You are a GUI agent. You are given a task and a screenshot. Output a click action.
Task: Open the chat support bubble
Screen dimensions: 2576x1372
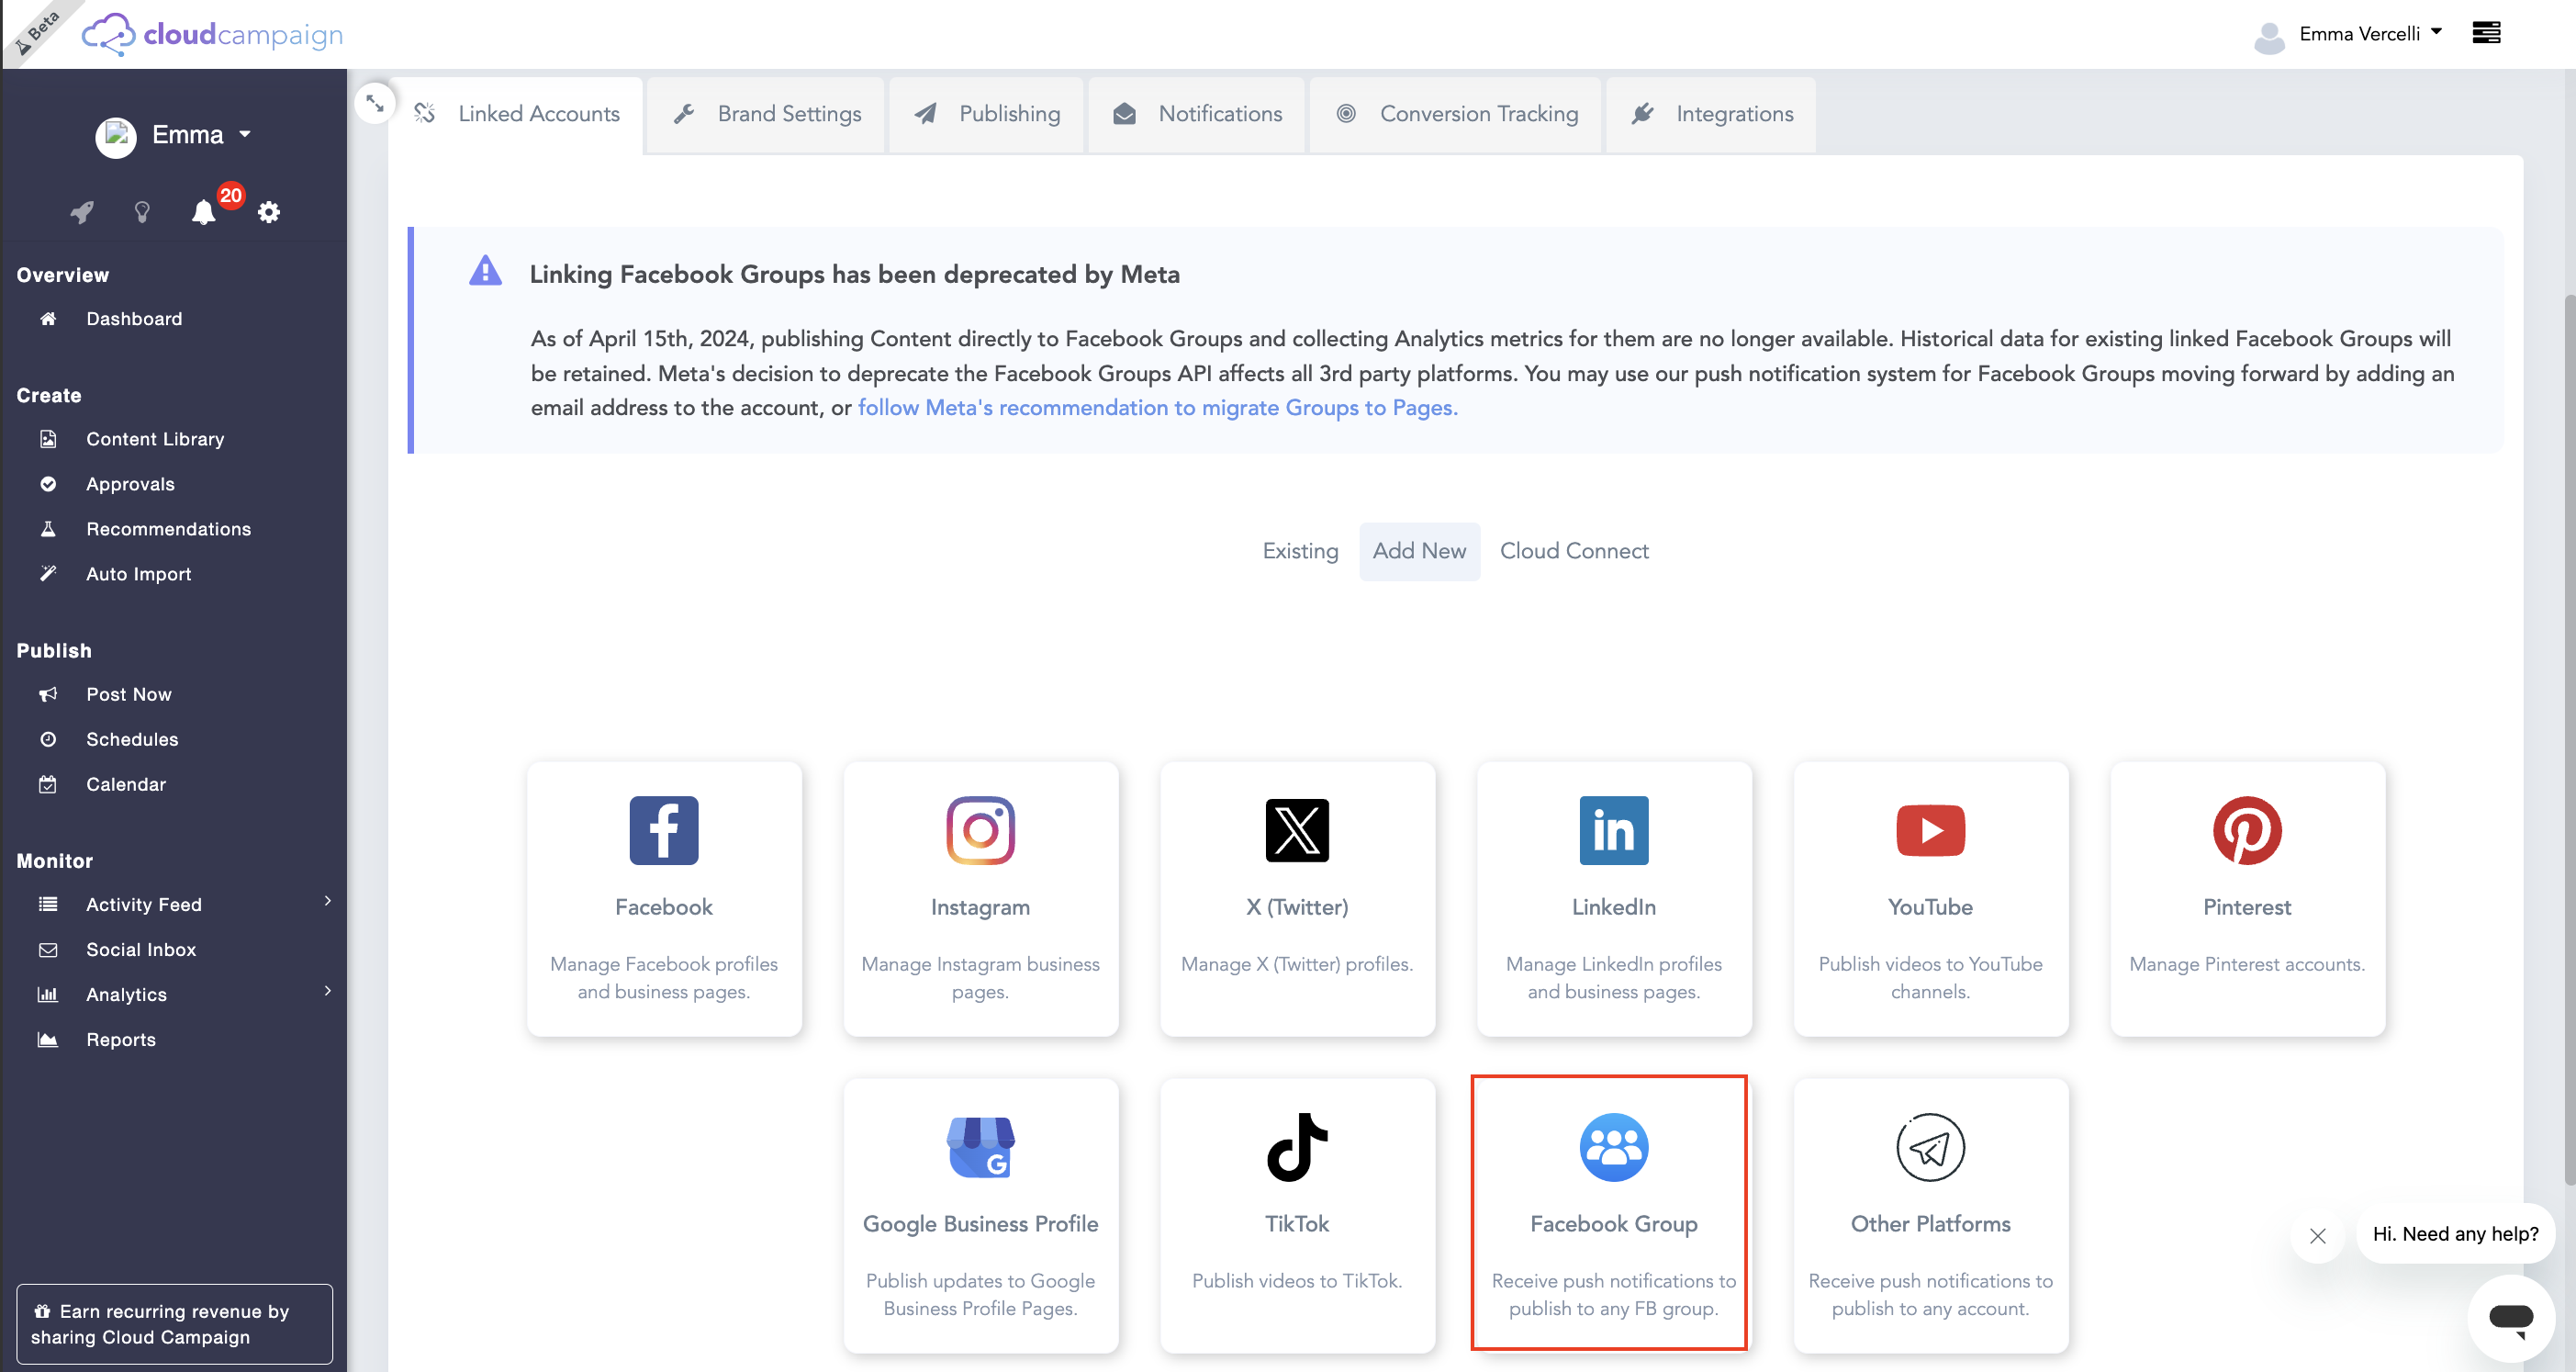[2510, 1318]
